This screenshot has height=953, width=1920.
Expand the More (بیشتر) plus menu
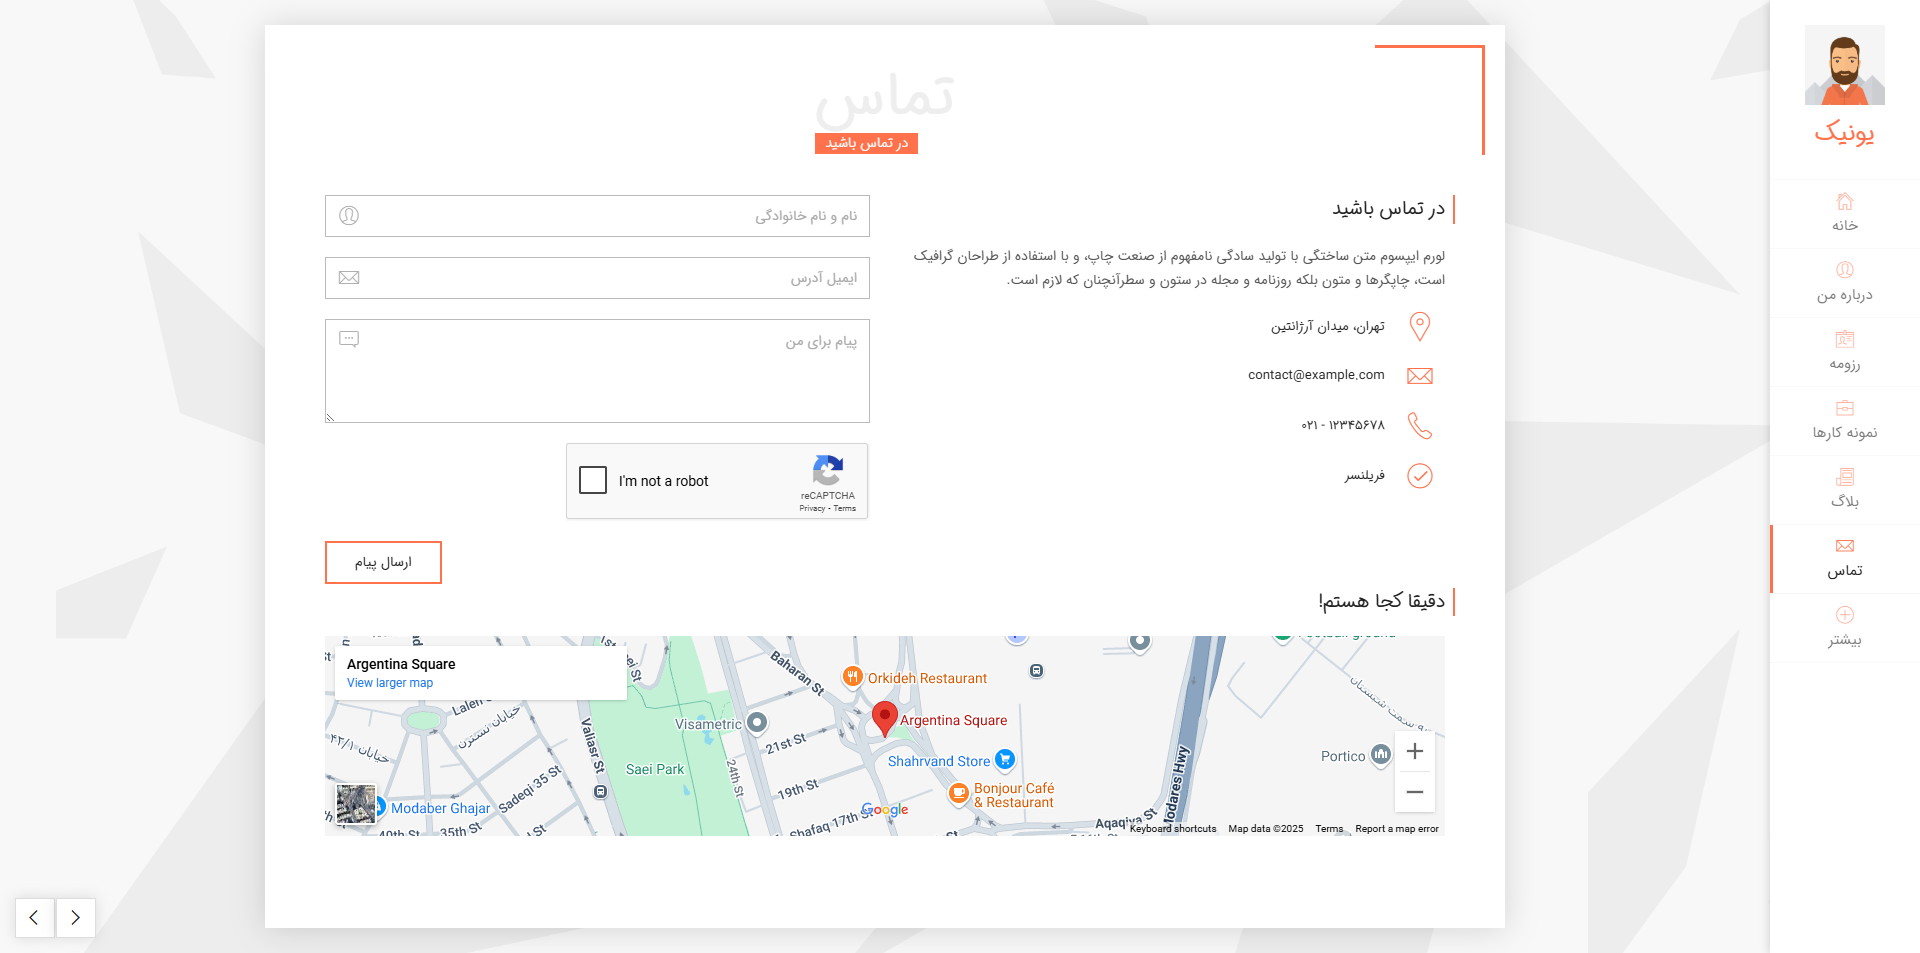pos(1844,615)
